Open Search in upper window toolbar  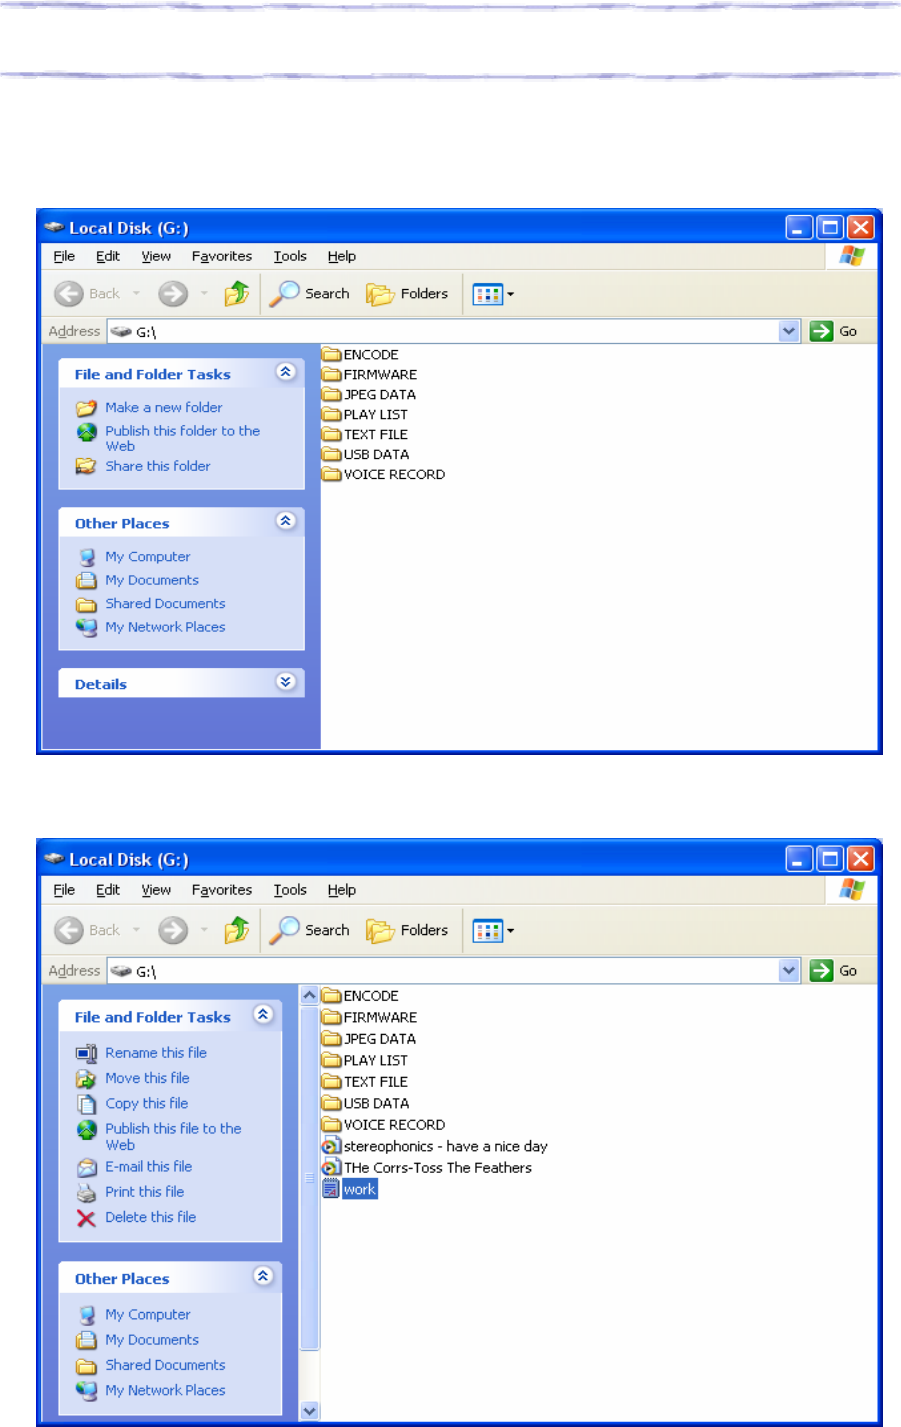pos(309,294)
